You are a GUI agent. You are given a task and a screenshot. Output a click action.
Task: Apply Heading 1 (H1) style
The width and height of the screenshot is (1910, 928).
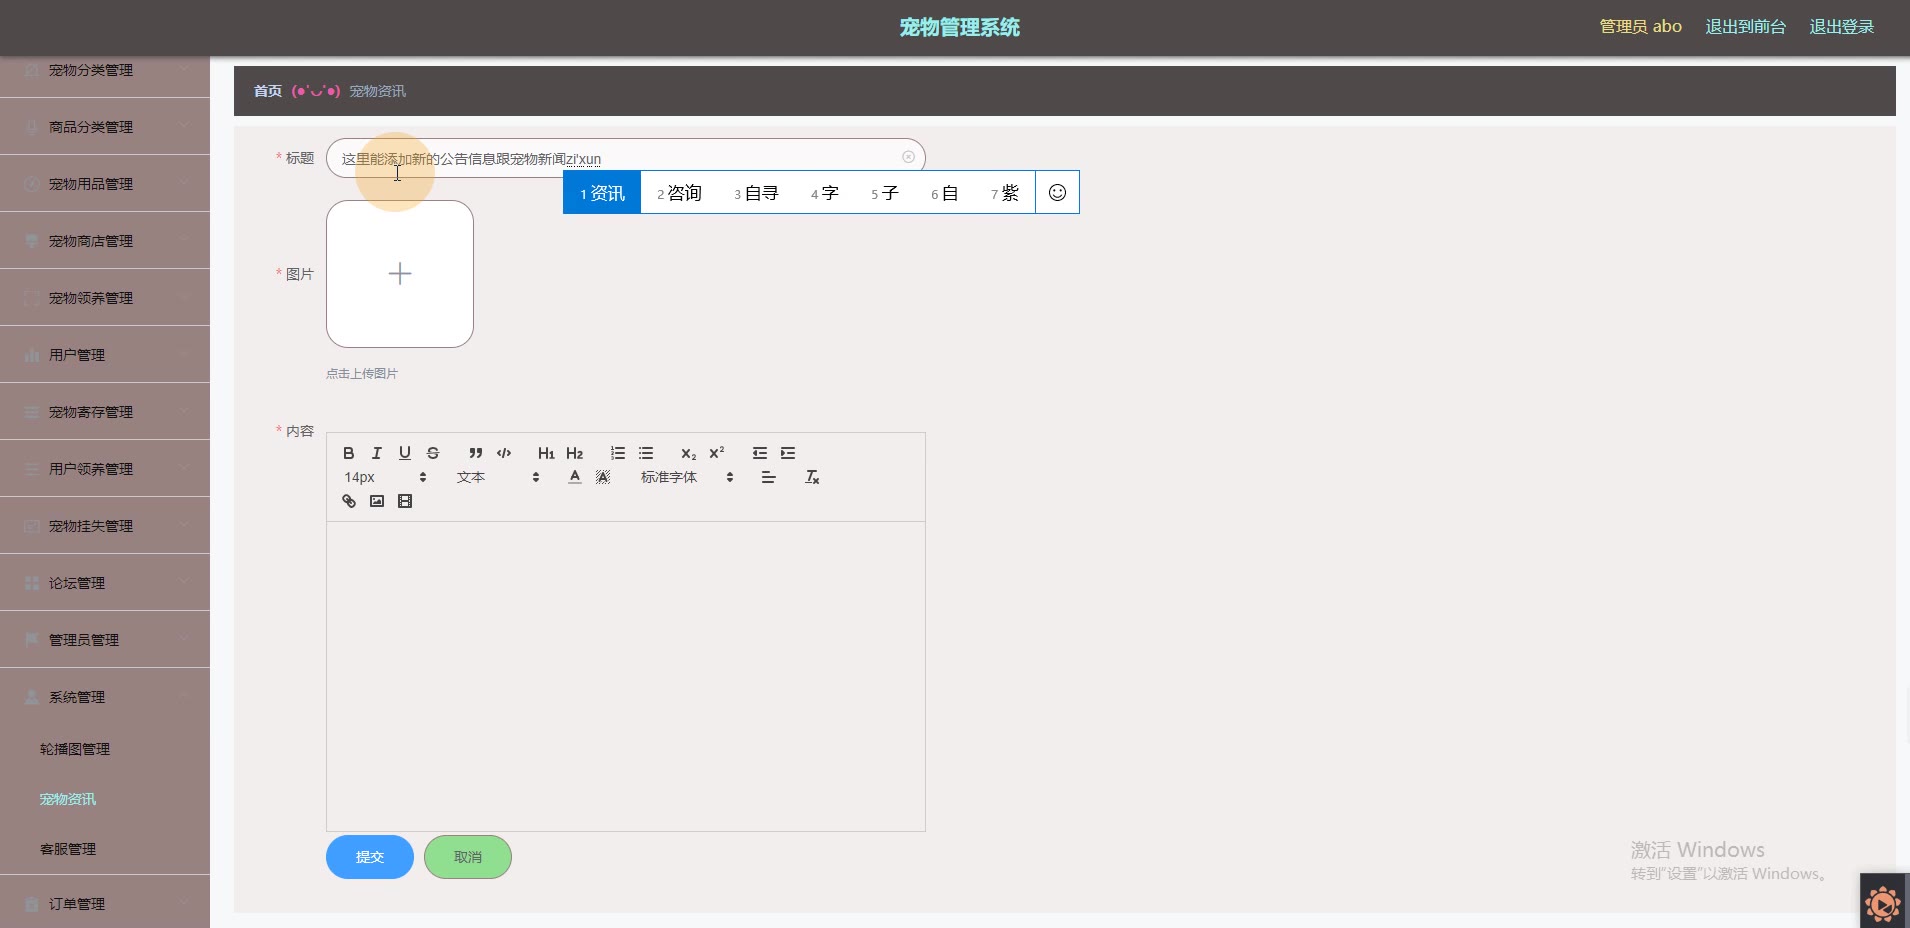[x=546, y=453]
